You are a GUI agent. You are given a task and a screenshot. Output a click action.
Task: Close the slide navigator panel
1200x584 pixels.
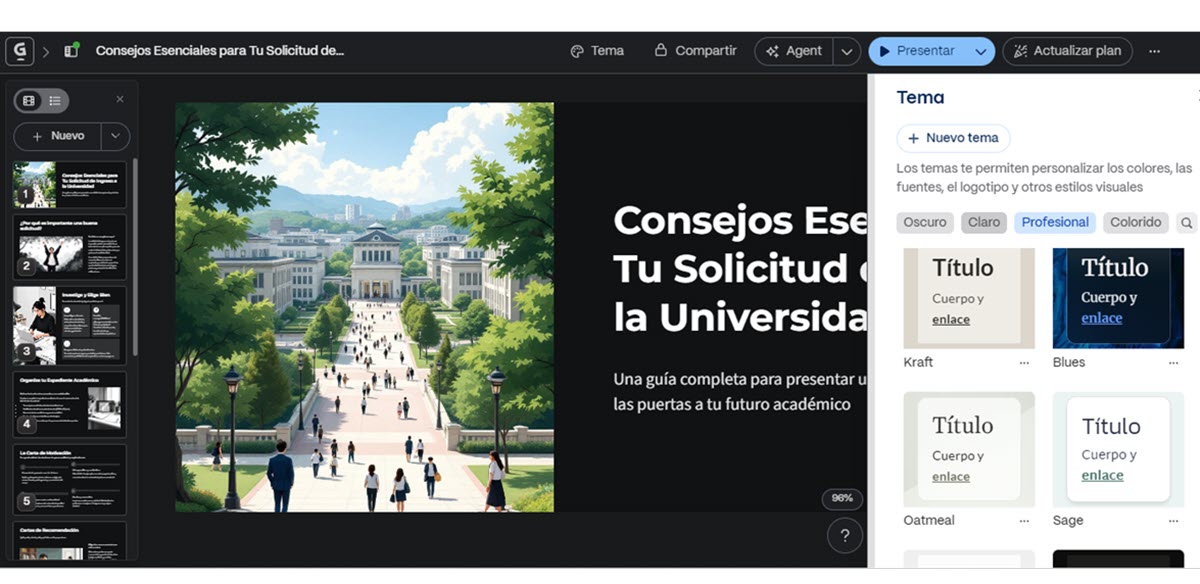[120, 99]
